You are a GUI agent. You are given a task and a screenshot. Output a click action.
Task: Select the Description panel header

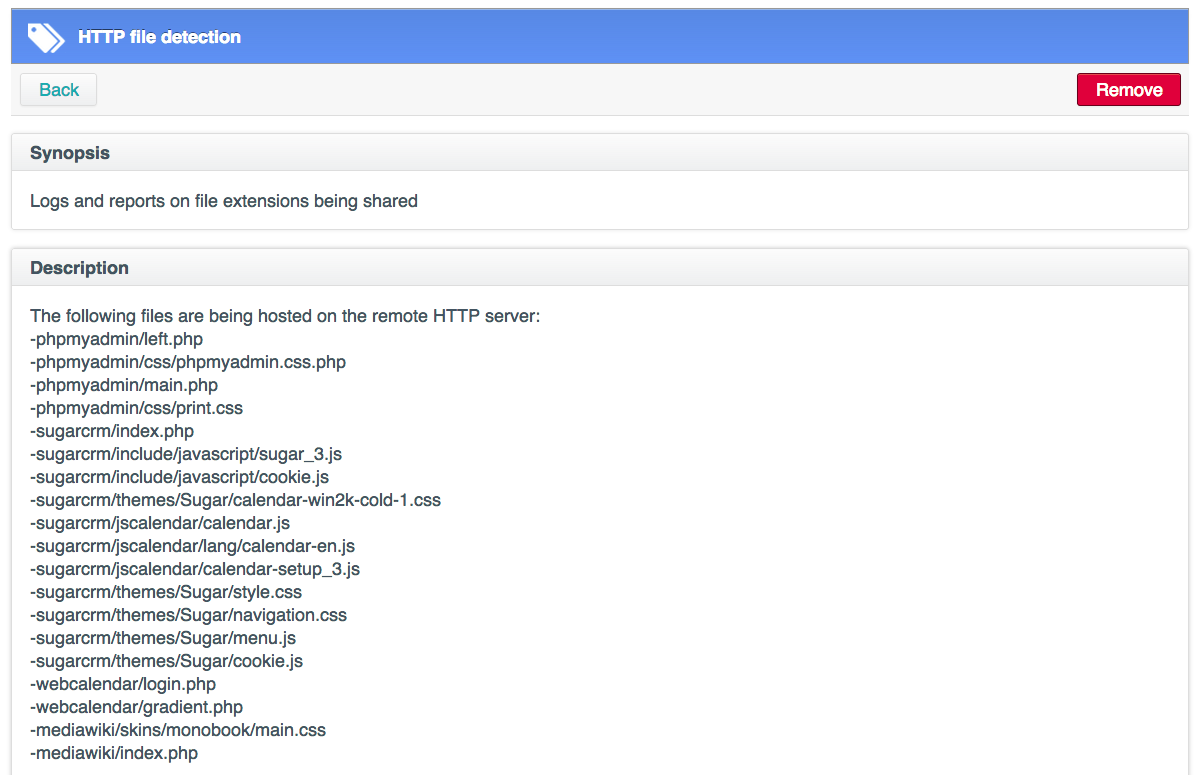[x=600, y=268]
